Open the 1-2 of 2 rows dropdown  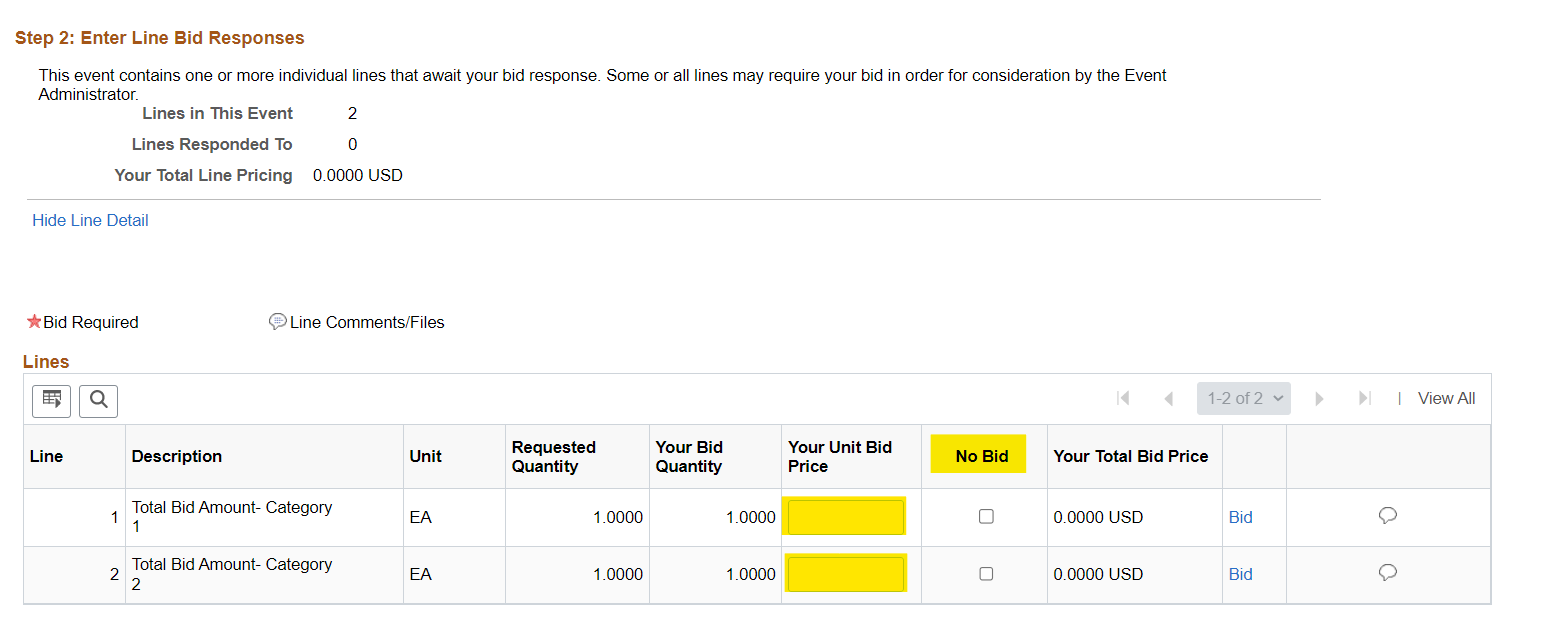pos(1244,398)
